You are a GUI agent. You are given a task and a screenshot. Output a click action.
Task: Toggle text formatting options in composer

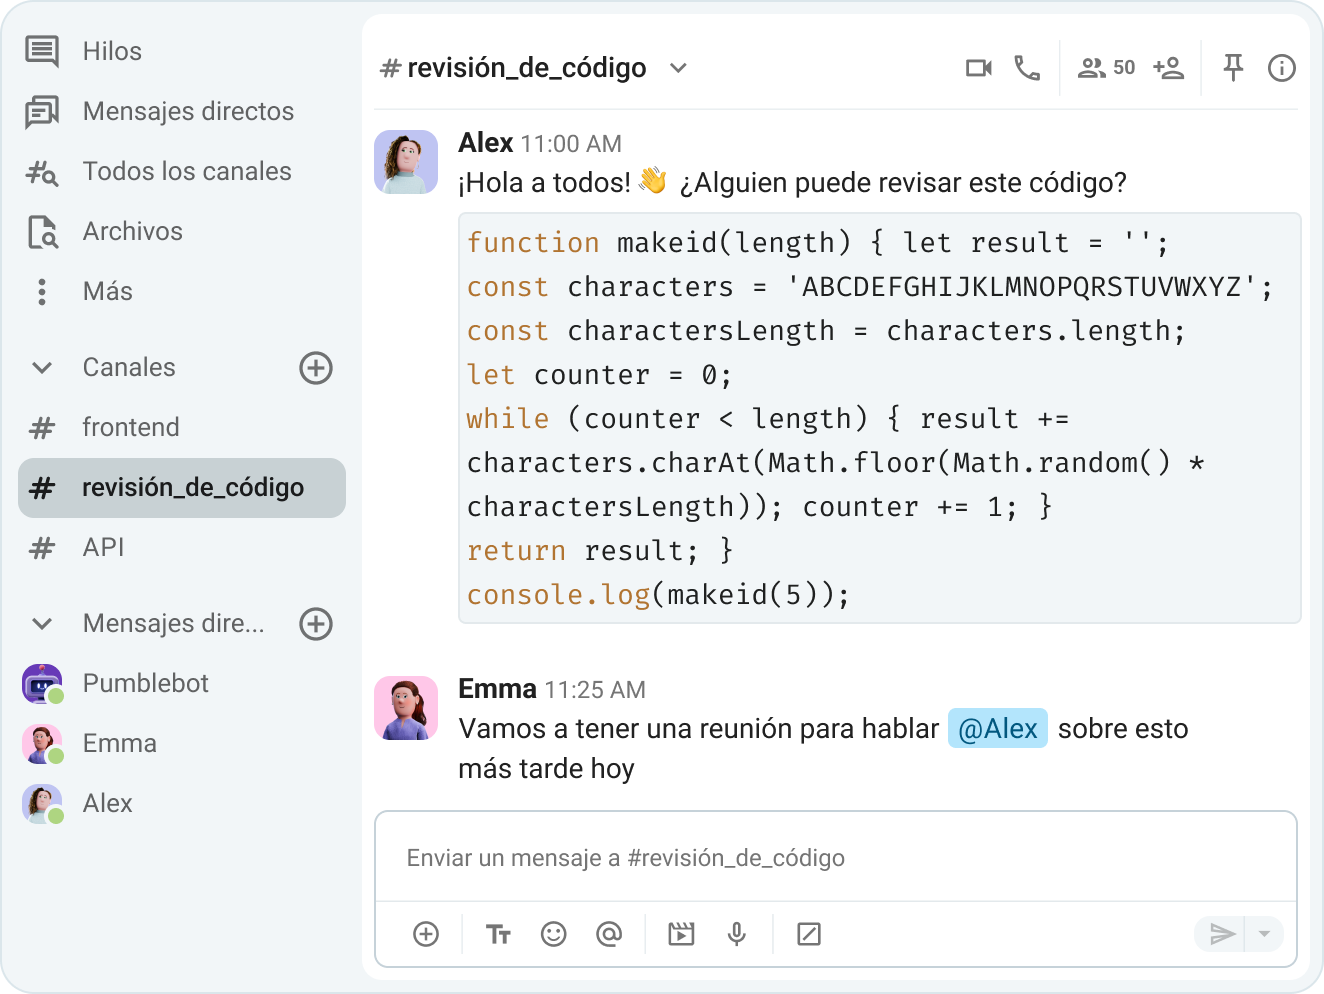498,933
